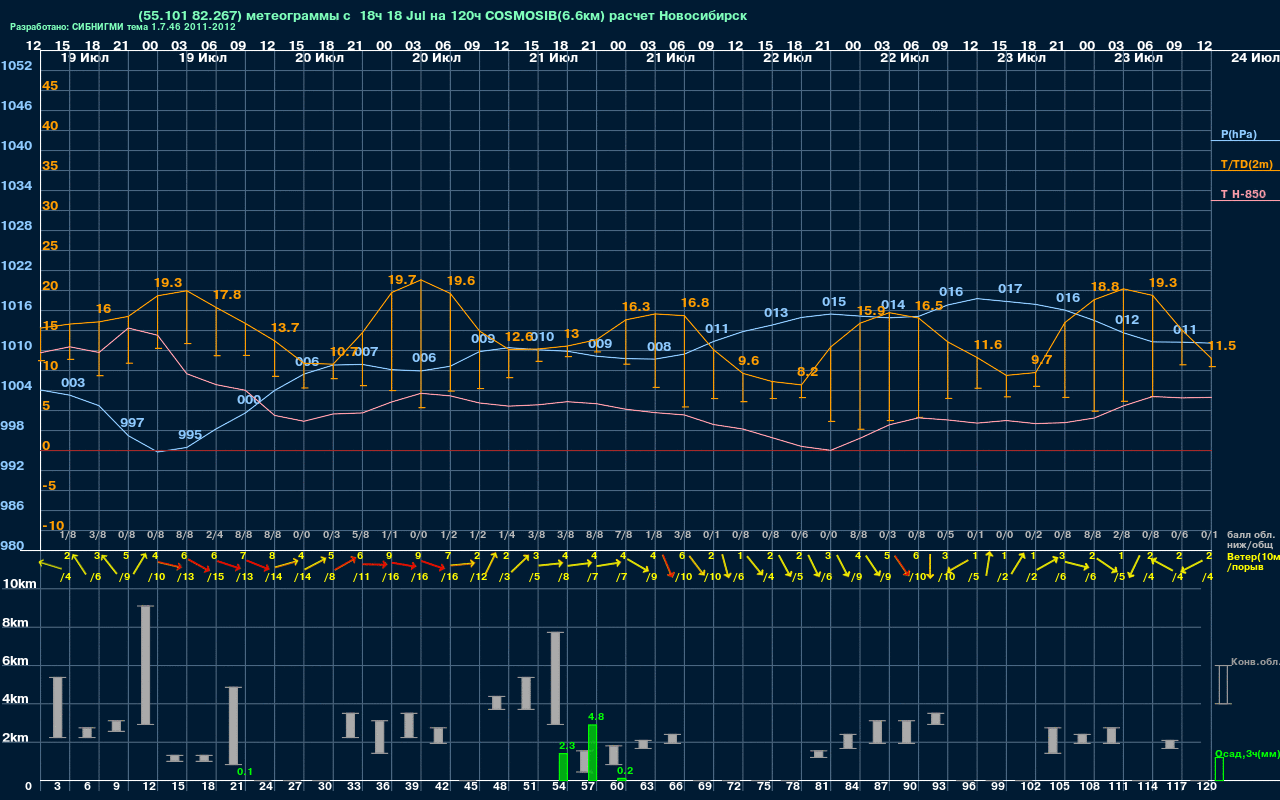Screen dimensions: 1280x800
Task: Click the 11.6 temperature value
Action: click(x=988, y=345)
